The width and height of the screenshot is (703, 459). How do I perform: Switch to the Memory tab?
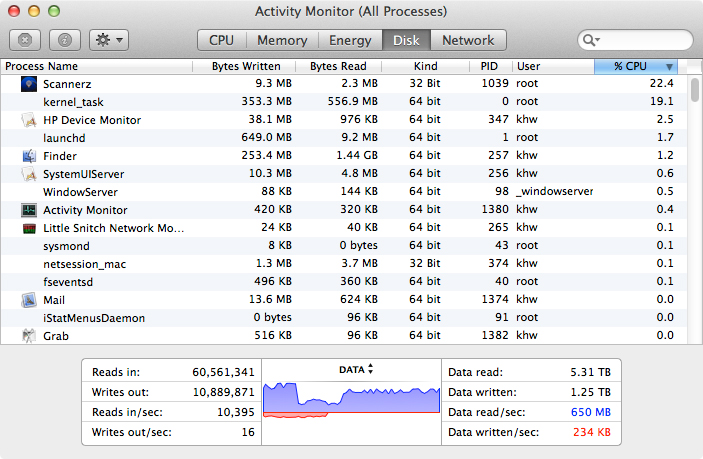click(282, 40)
